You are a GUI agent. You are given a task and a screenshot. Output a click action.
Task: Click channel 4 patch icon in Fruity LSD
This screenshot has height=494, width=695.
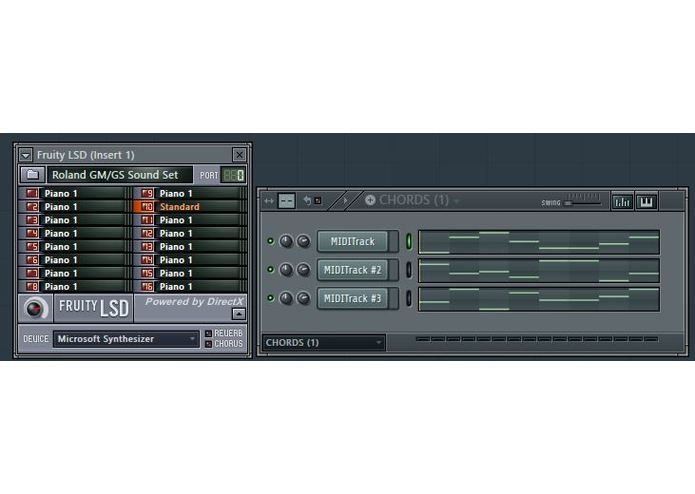(x=32, y=233)
